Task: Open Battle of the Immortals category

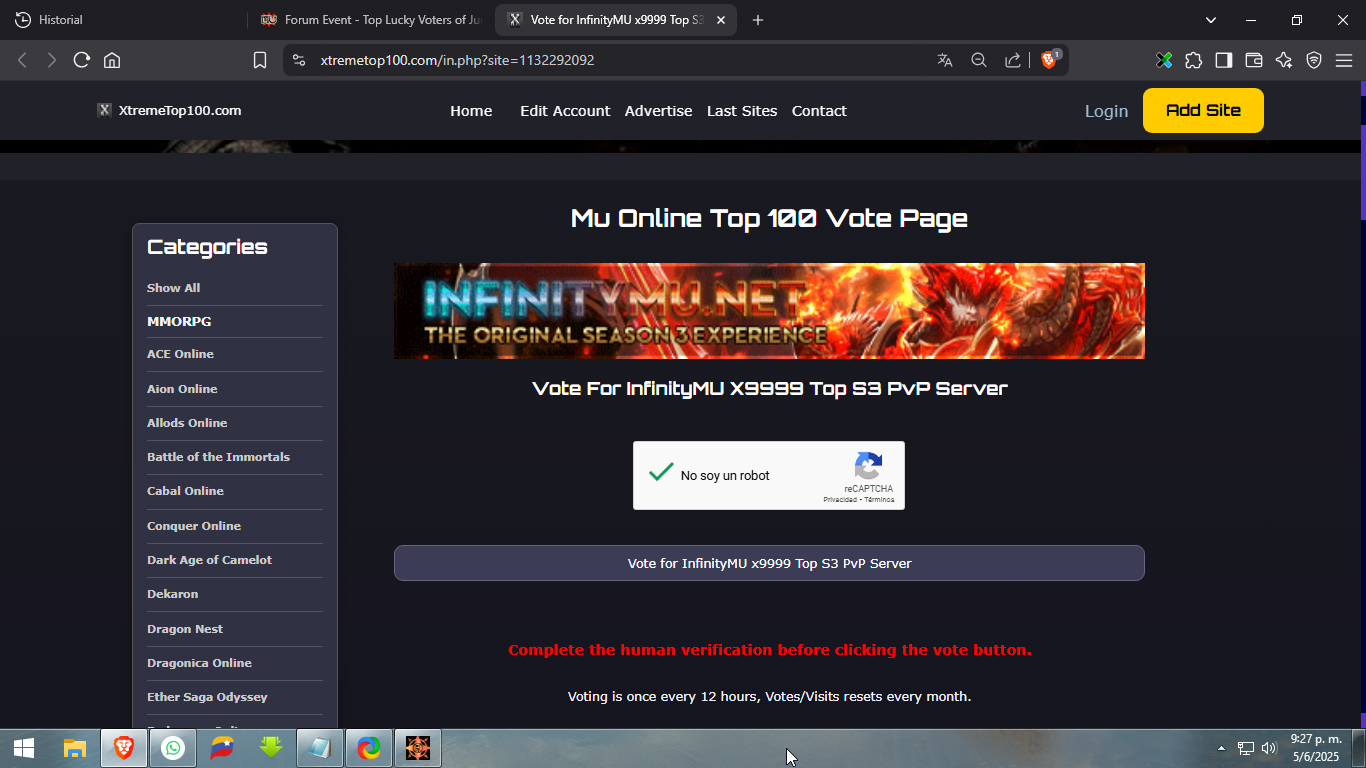Action: coord(218,457)
